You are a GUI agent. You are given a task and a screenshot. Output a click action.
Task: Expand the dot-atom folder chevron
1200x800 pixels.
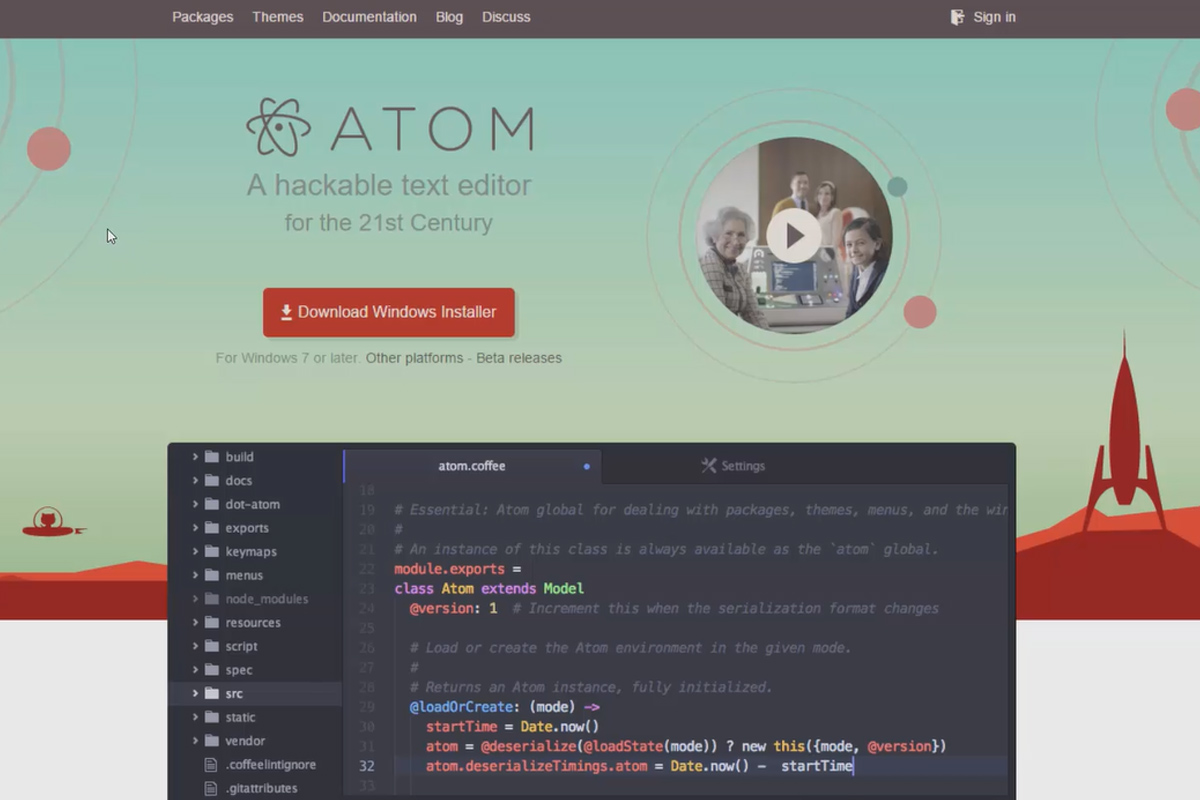coord(195,504)
